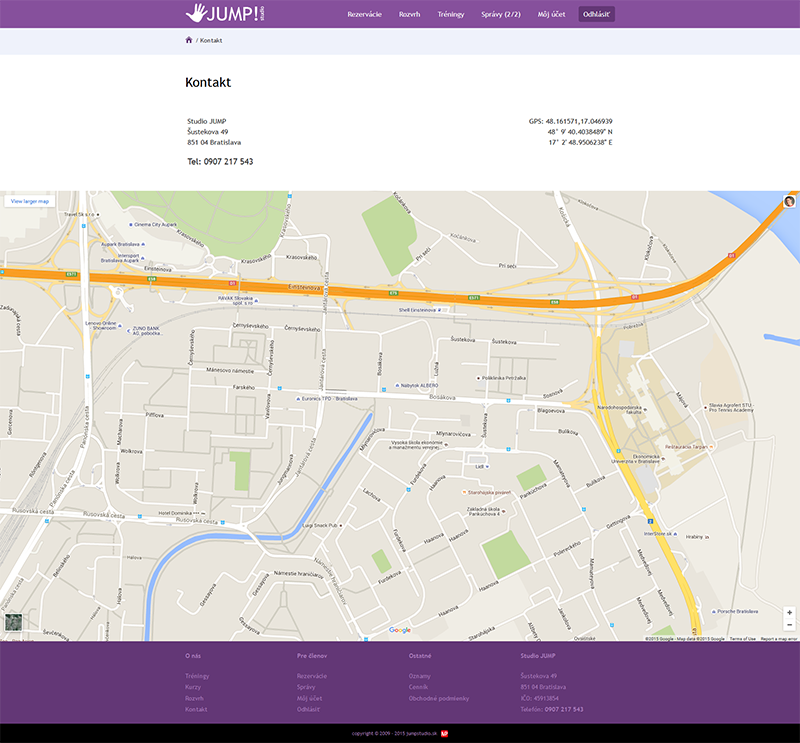The image size is (800, 743).
Task: Click ZUNO BANK map marker
Action: [144, 331]
